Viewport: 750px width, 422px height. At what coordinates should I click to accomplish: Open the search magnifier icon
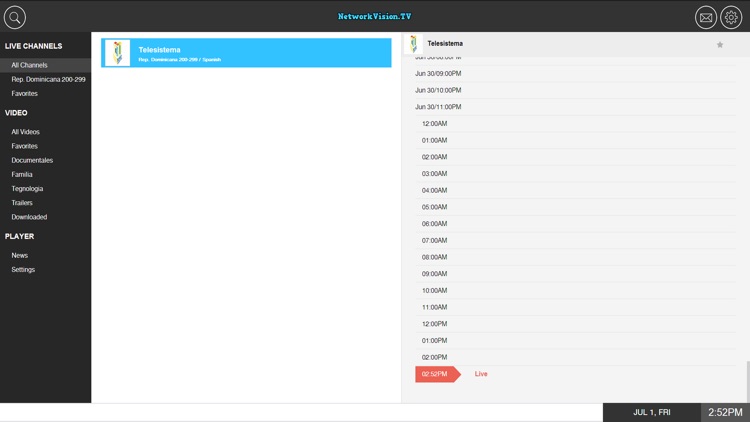pyautogui.click(x=15, y=18)
